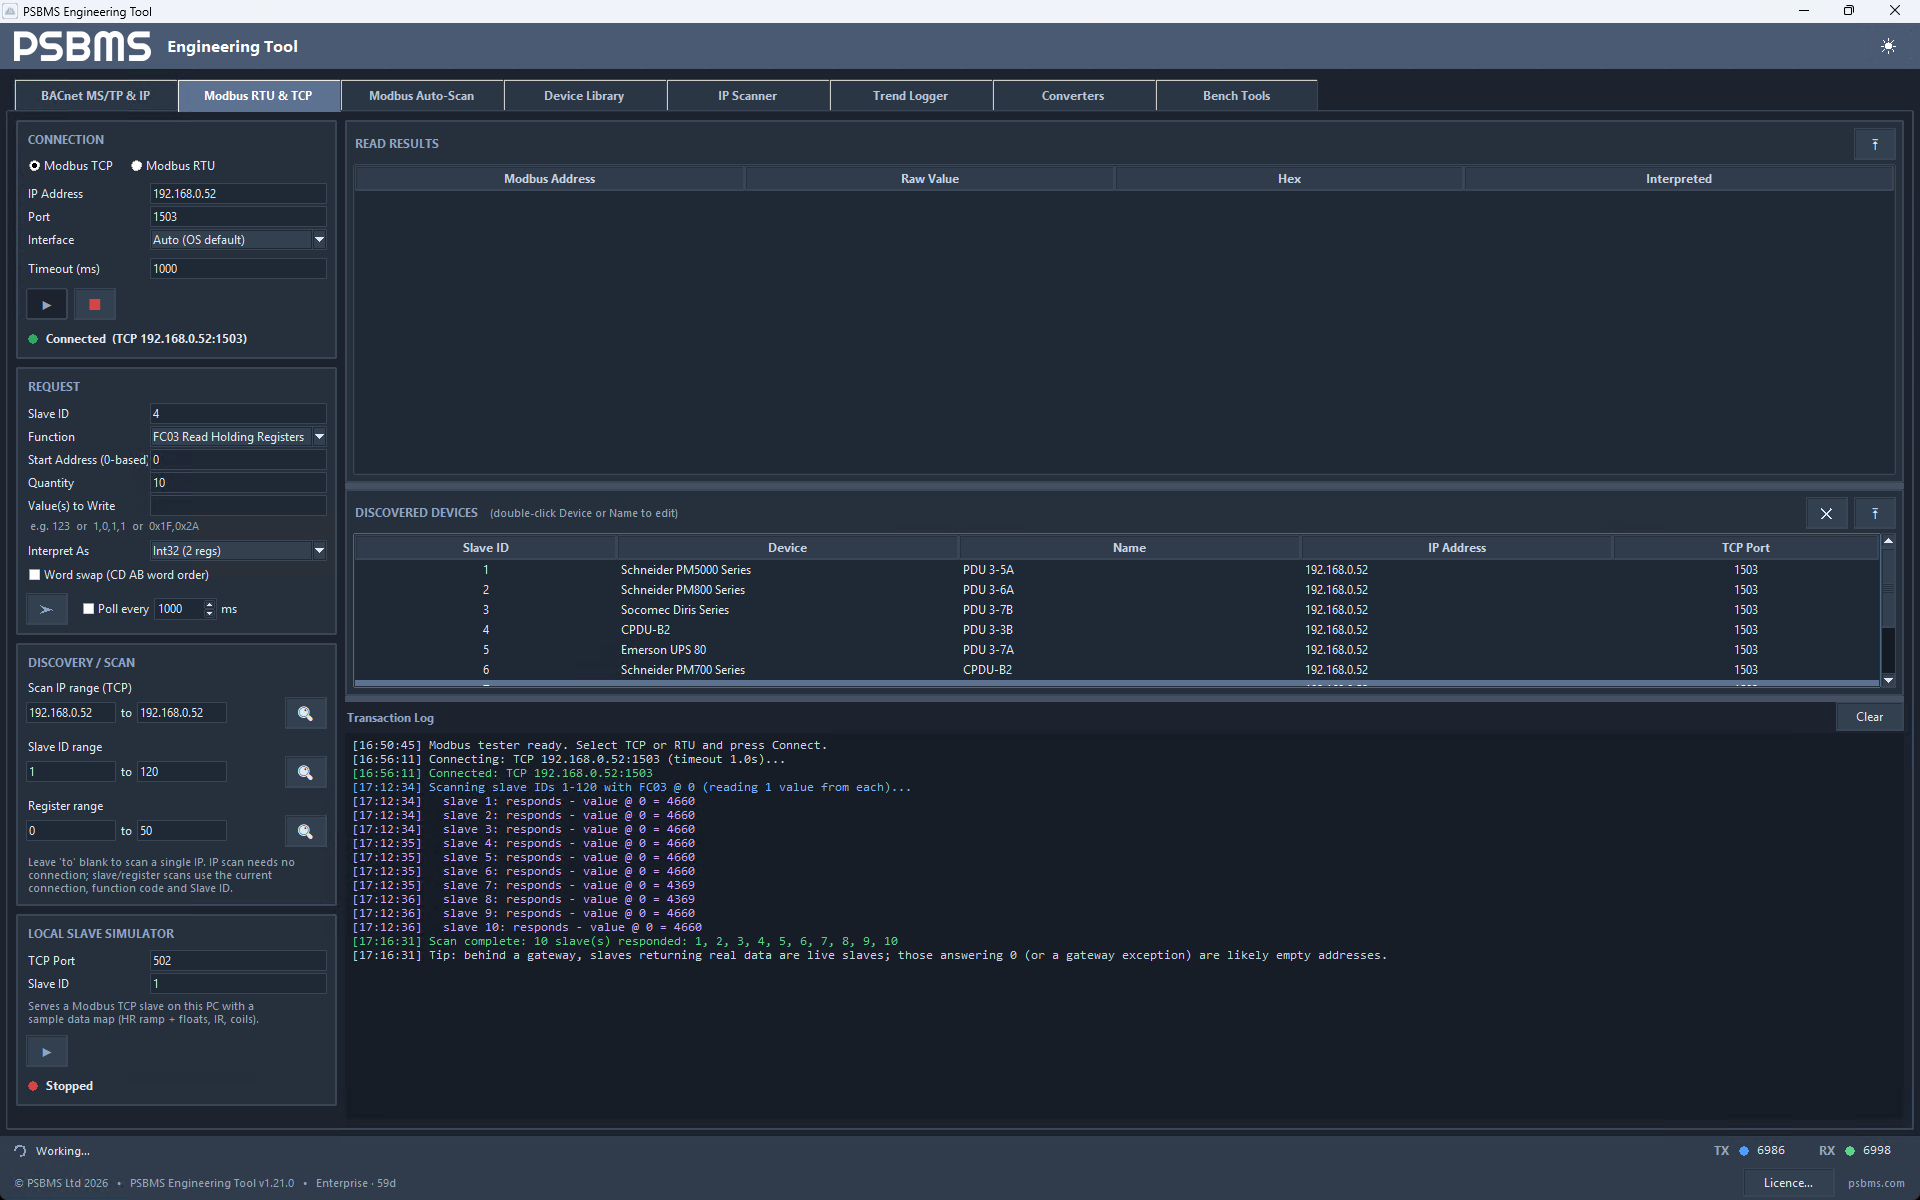Click Register range end field 50
The height and width of the screenshot is (1200, 1920).
tap(181, 831)
